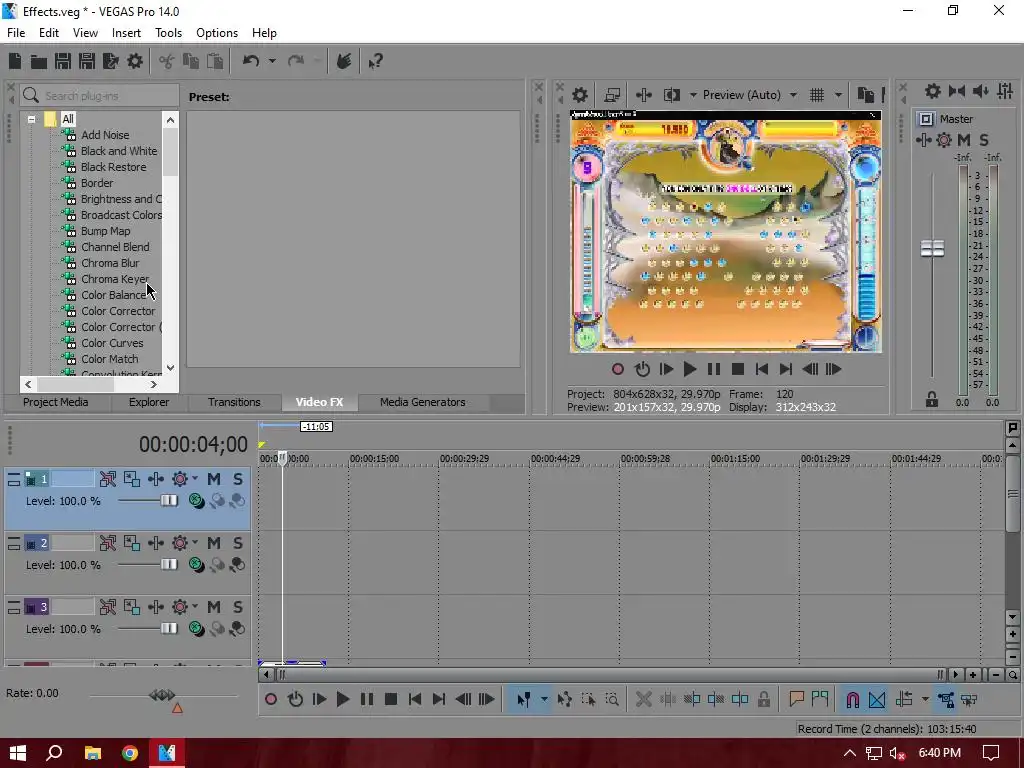Click the Redo arrow icon

point(296,61)
